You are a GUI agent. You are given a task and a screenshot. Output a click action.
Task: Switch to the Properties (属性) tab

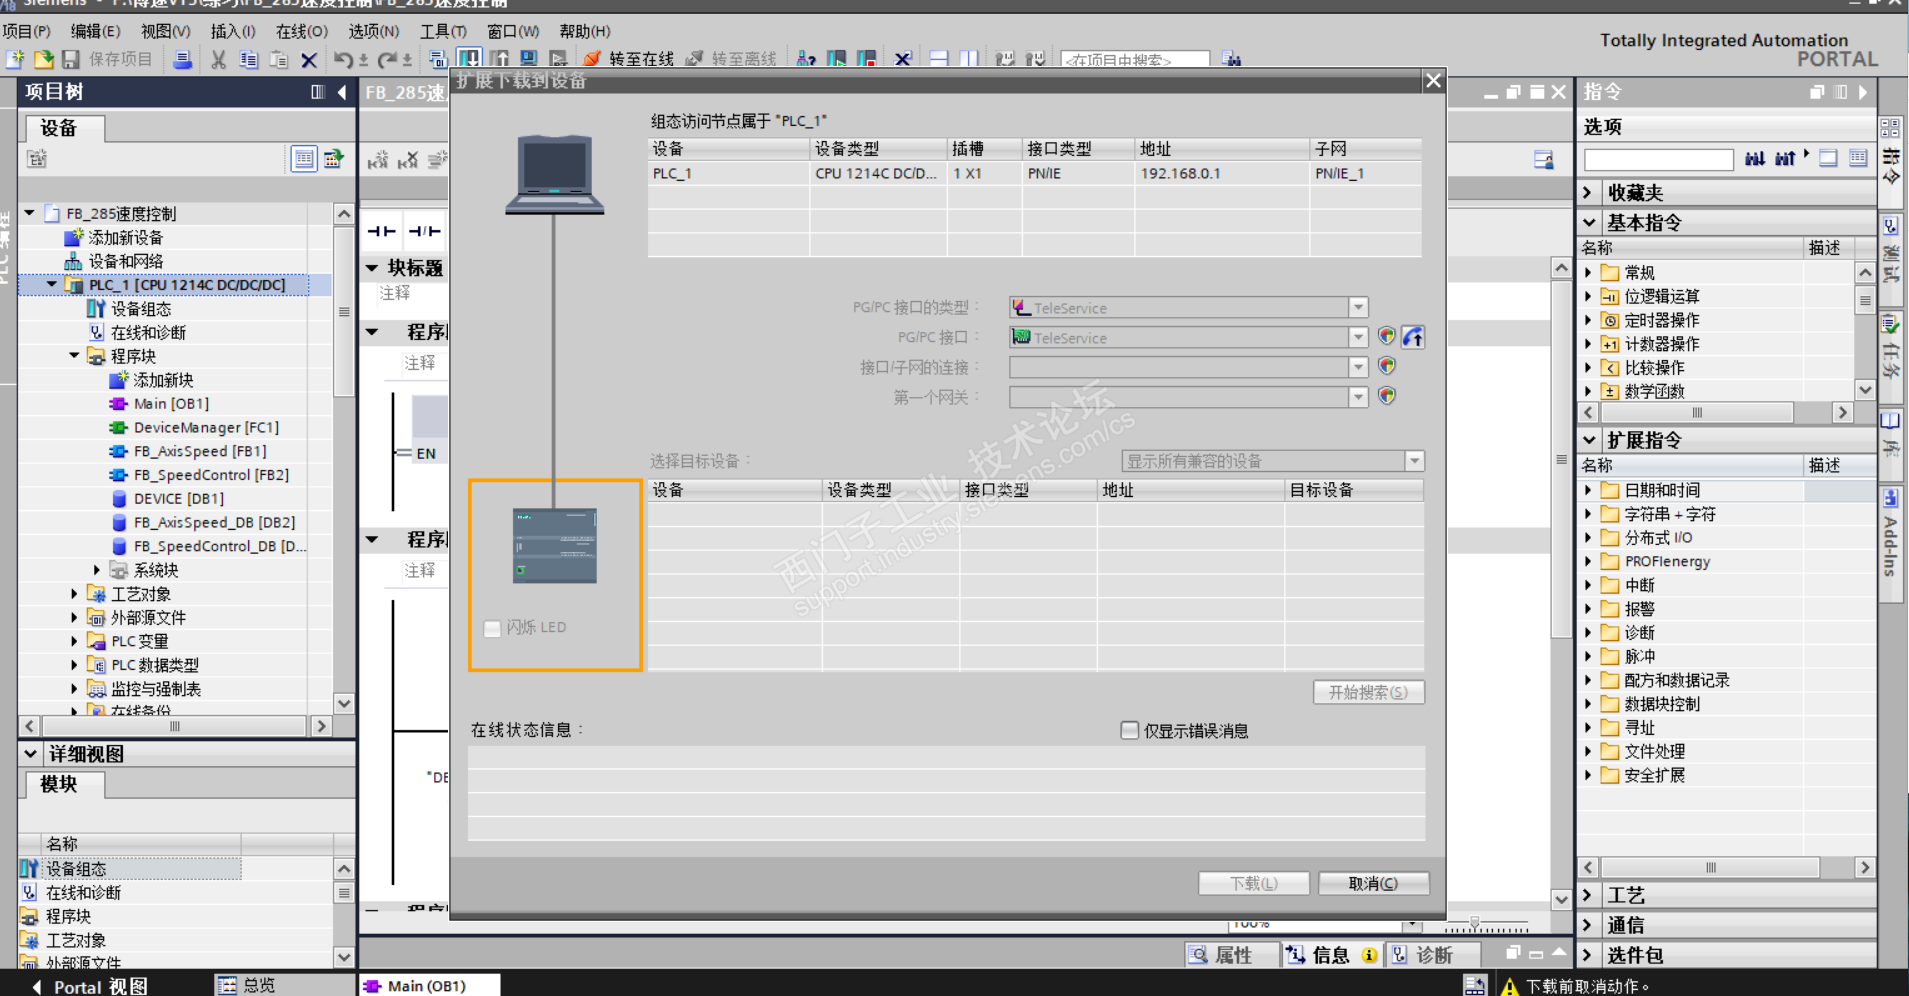coord(1232,955)
